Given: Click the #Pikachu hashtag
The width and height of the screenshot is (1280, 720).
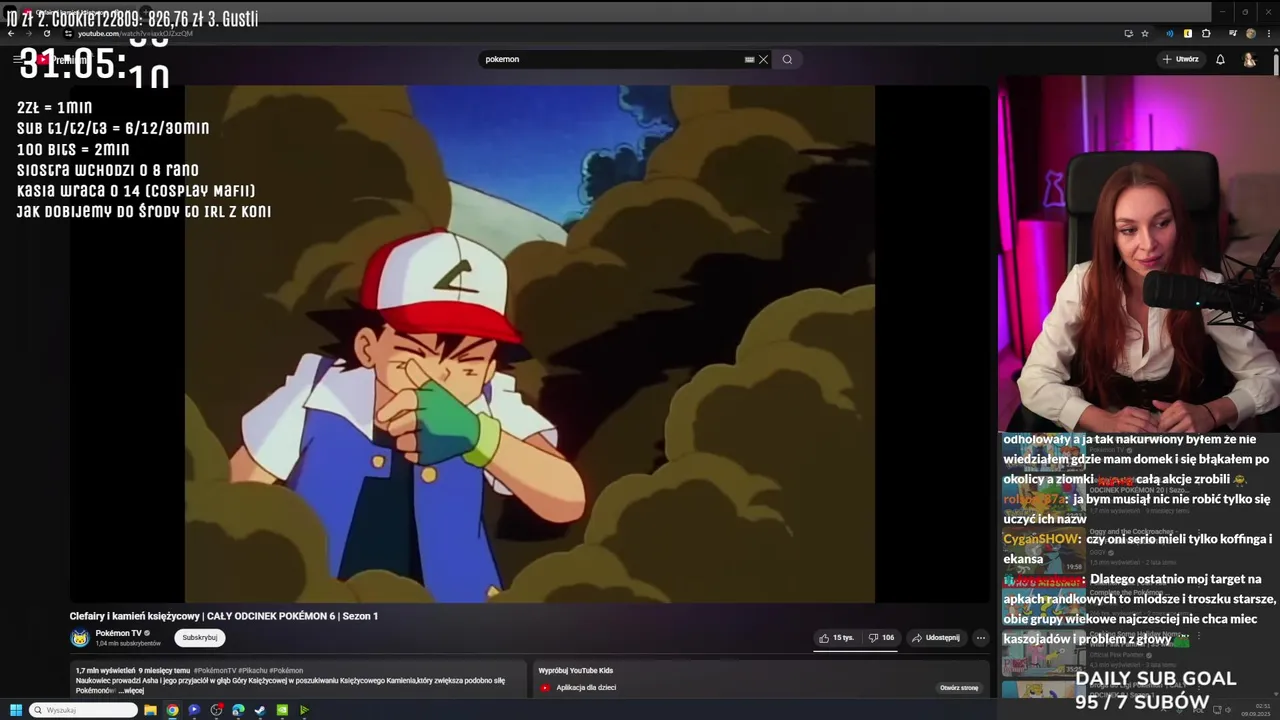Looking at the screenshot, I should [x=253, y=670].
